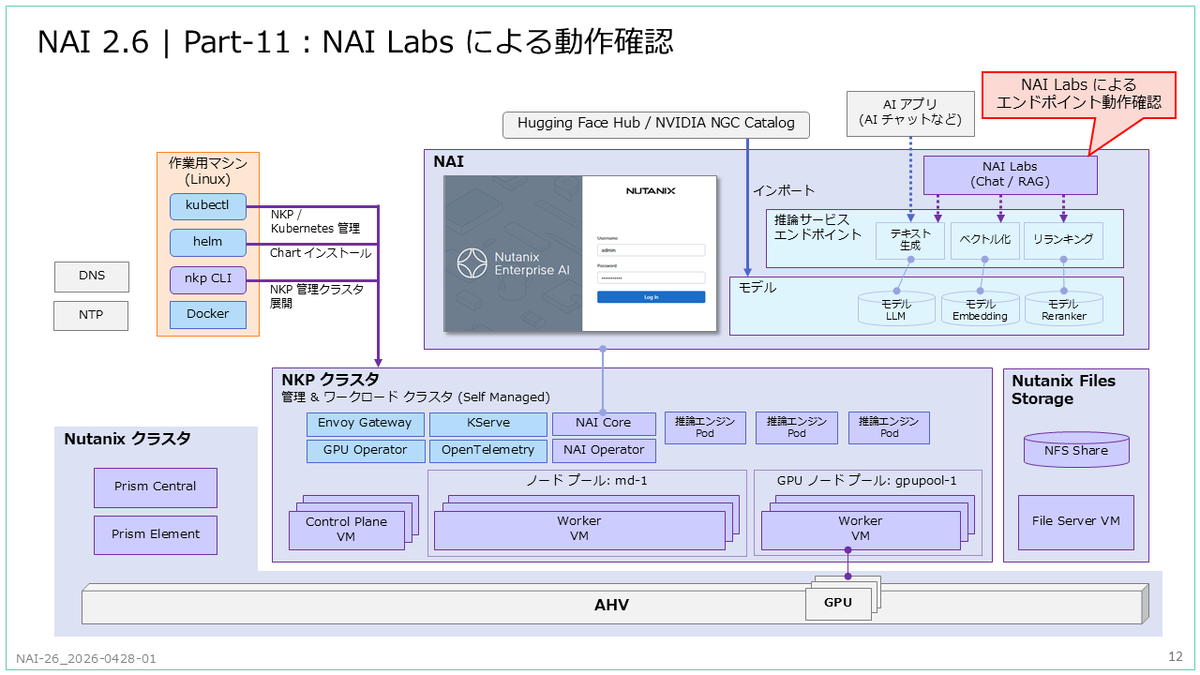Click the GPU ノード プール: gpupool-1 label
This screenshot has height=675, width=1200.
coord(867,480)
